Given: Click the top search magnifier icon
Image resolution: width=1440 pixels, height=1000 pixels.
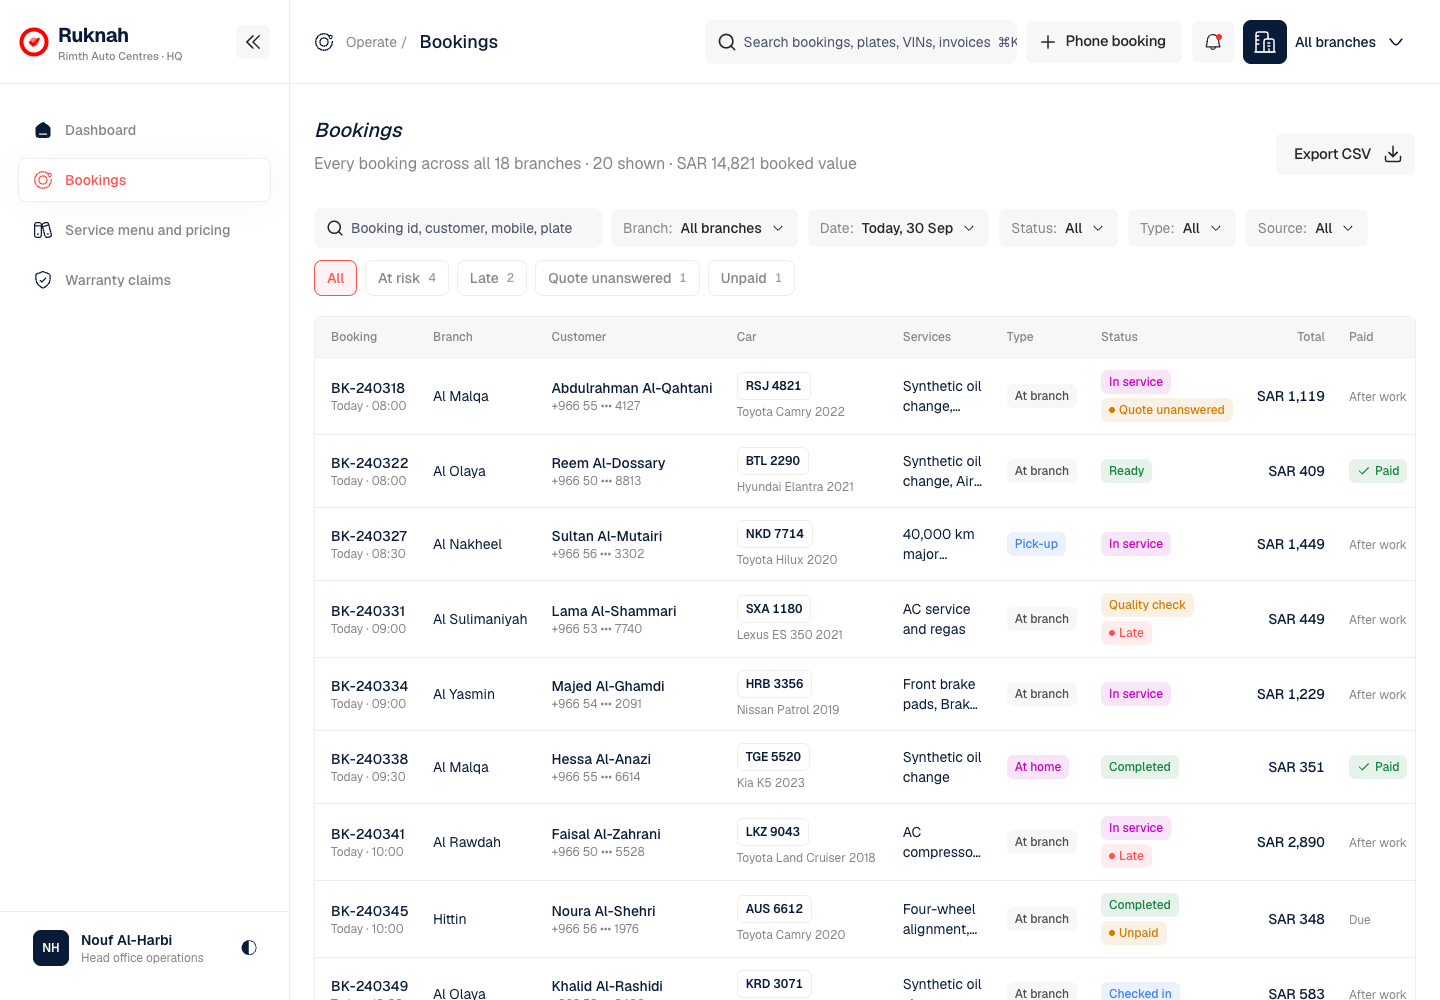Looking at the screenshot, I should (x=727, y=42).
